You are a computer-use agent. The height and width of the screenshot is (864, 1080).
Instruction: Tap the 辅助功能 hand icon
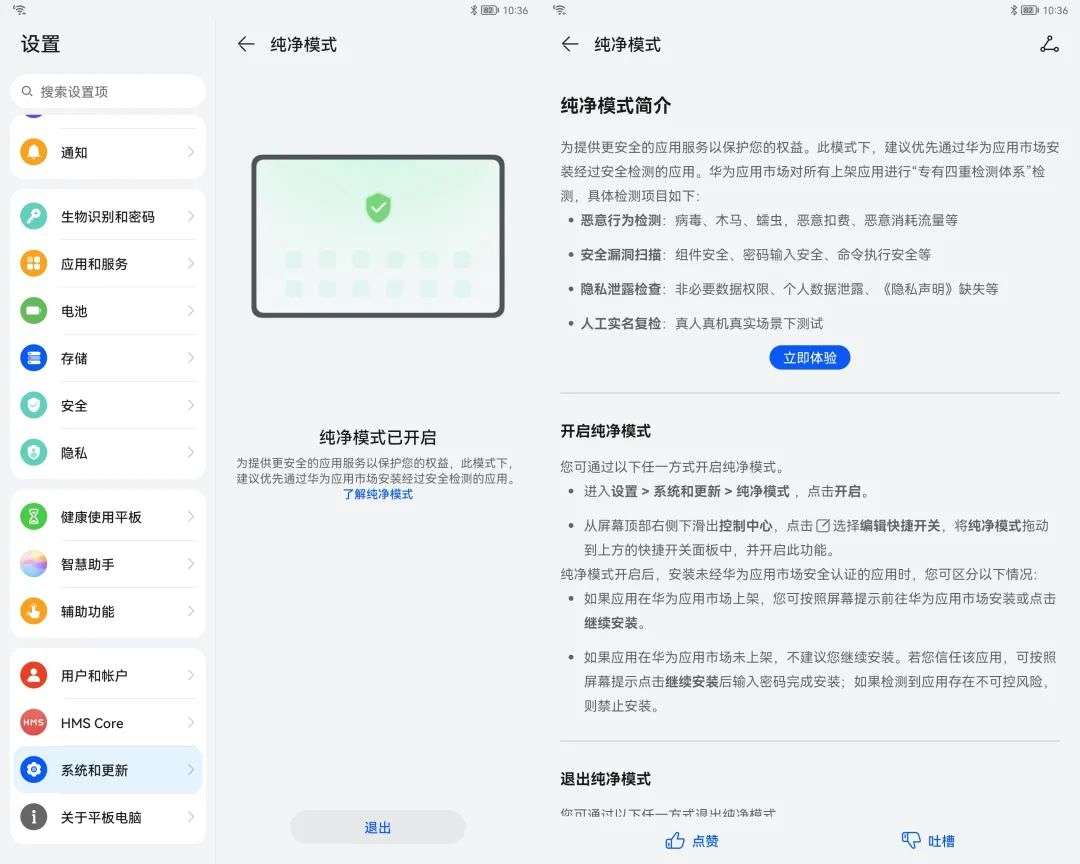[x=34, y=611]
